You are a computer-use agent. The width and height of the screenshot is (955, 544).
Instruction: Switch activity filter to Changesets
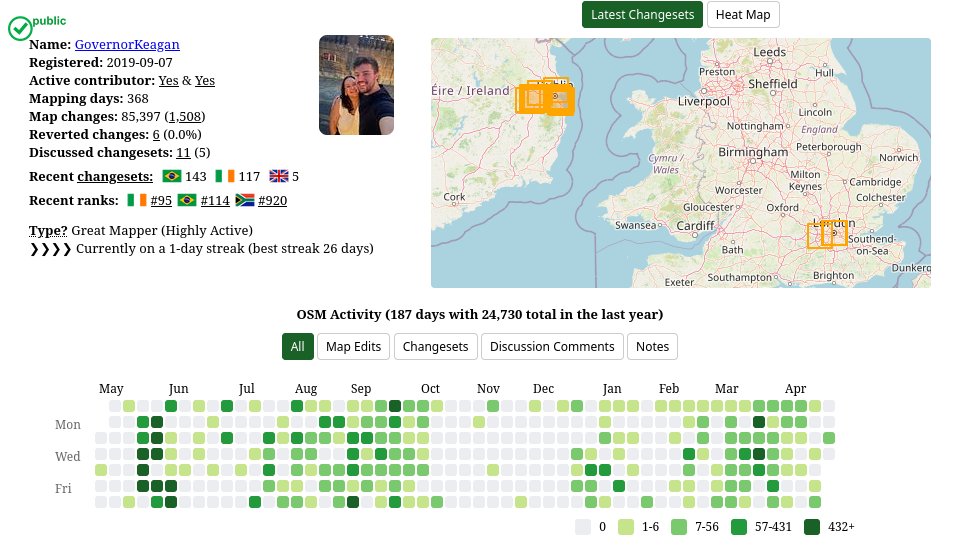(x=435, y=347)
